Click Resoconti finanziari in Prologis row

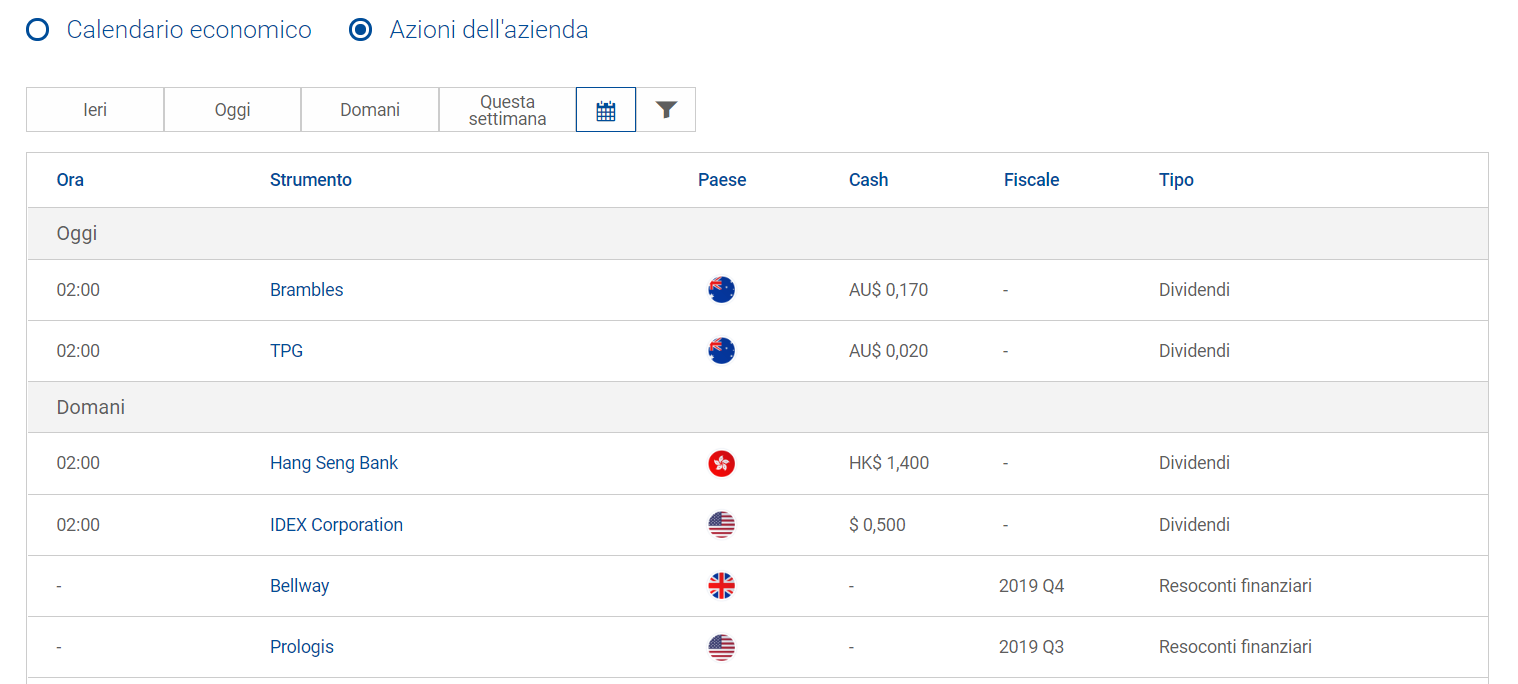pyautogui.click(x=1235, y=647)
